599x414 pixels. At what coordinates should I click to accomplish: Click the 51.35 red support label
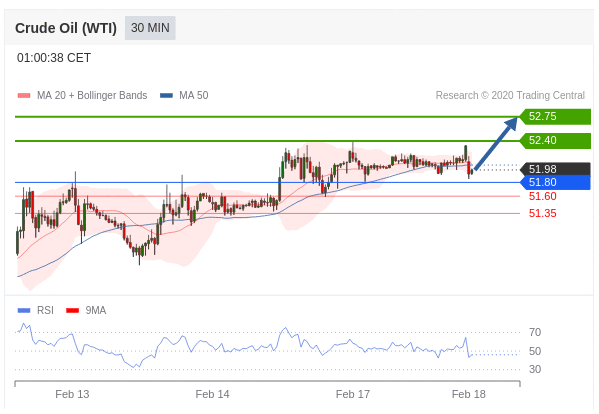pos(542,213)
